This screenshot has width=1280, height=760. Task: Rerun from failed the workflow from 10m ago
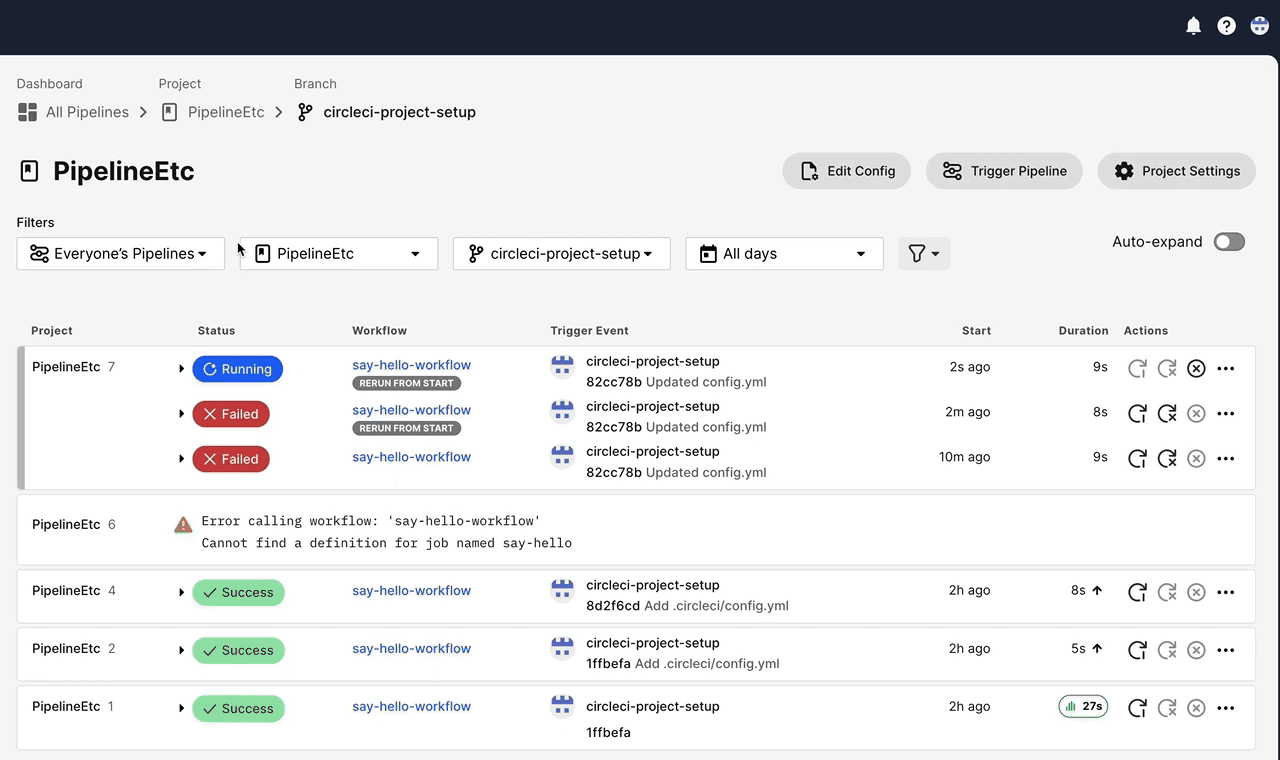[1167, 458]
